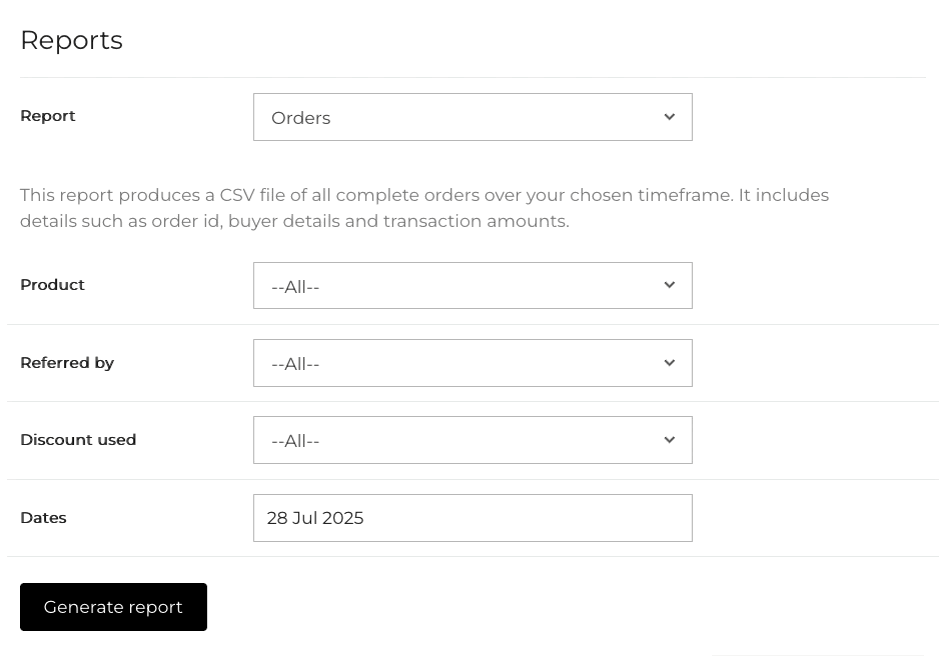Select the Orders text in Report dropdown

pyautogui.click(x=300, y=118)
